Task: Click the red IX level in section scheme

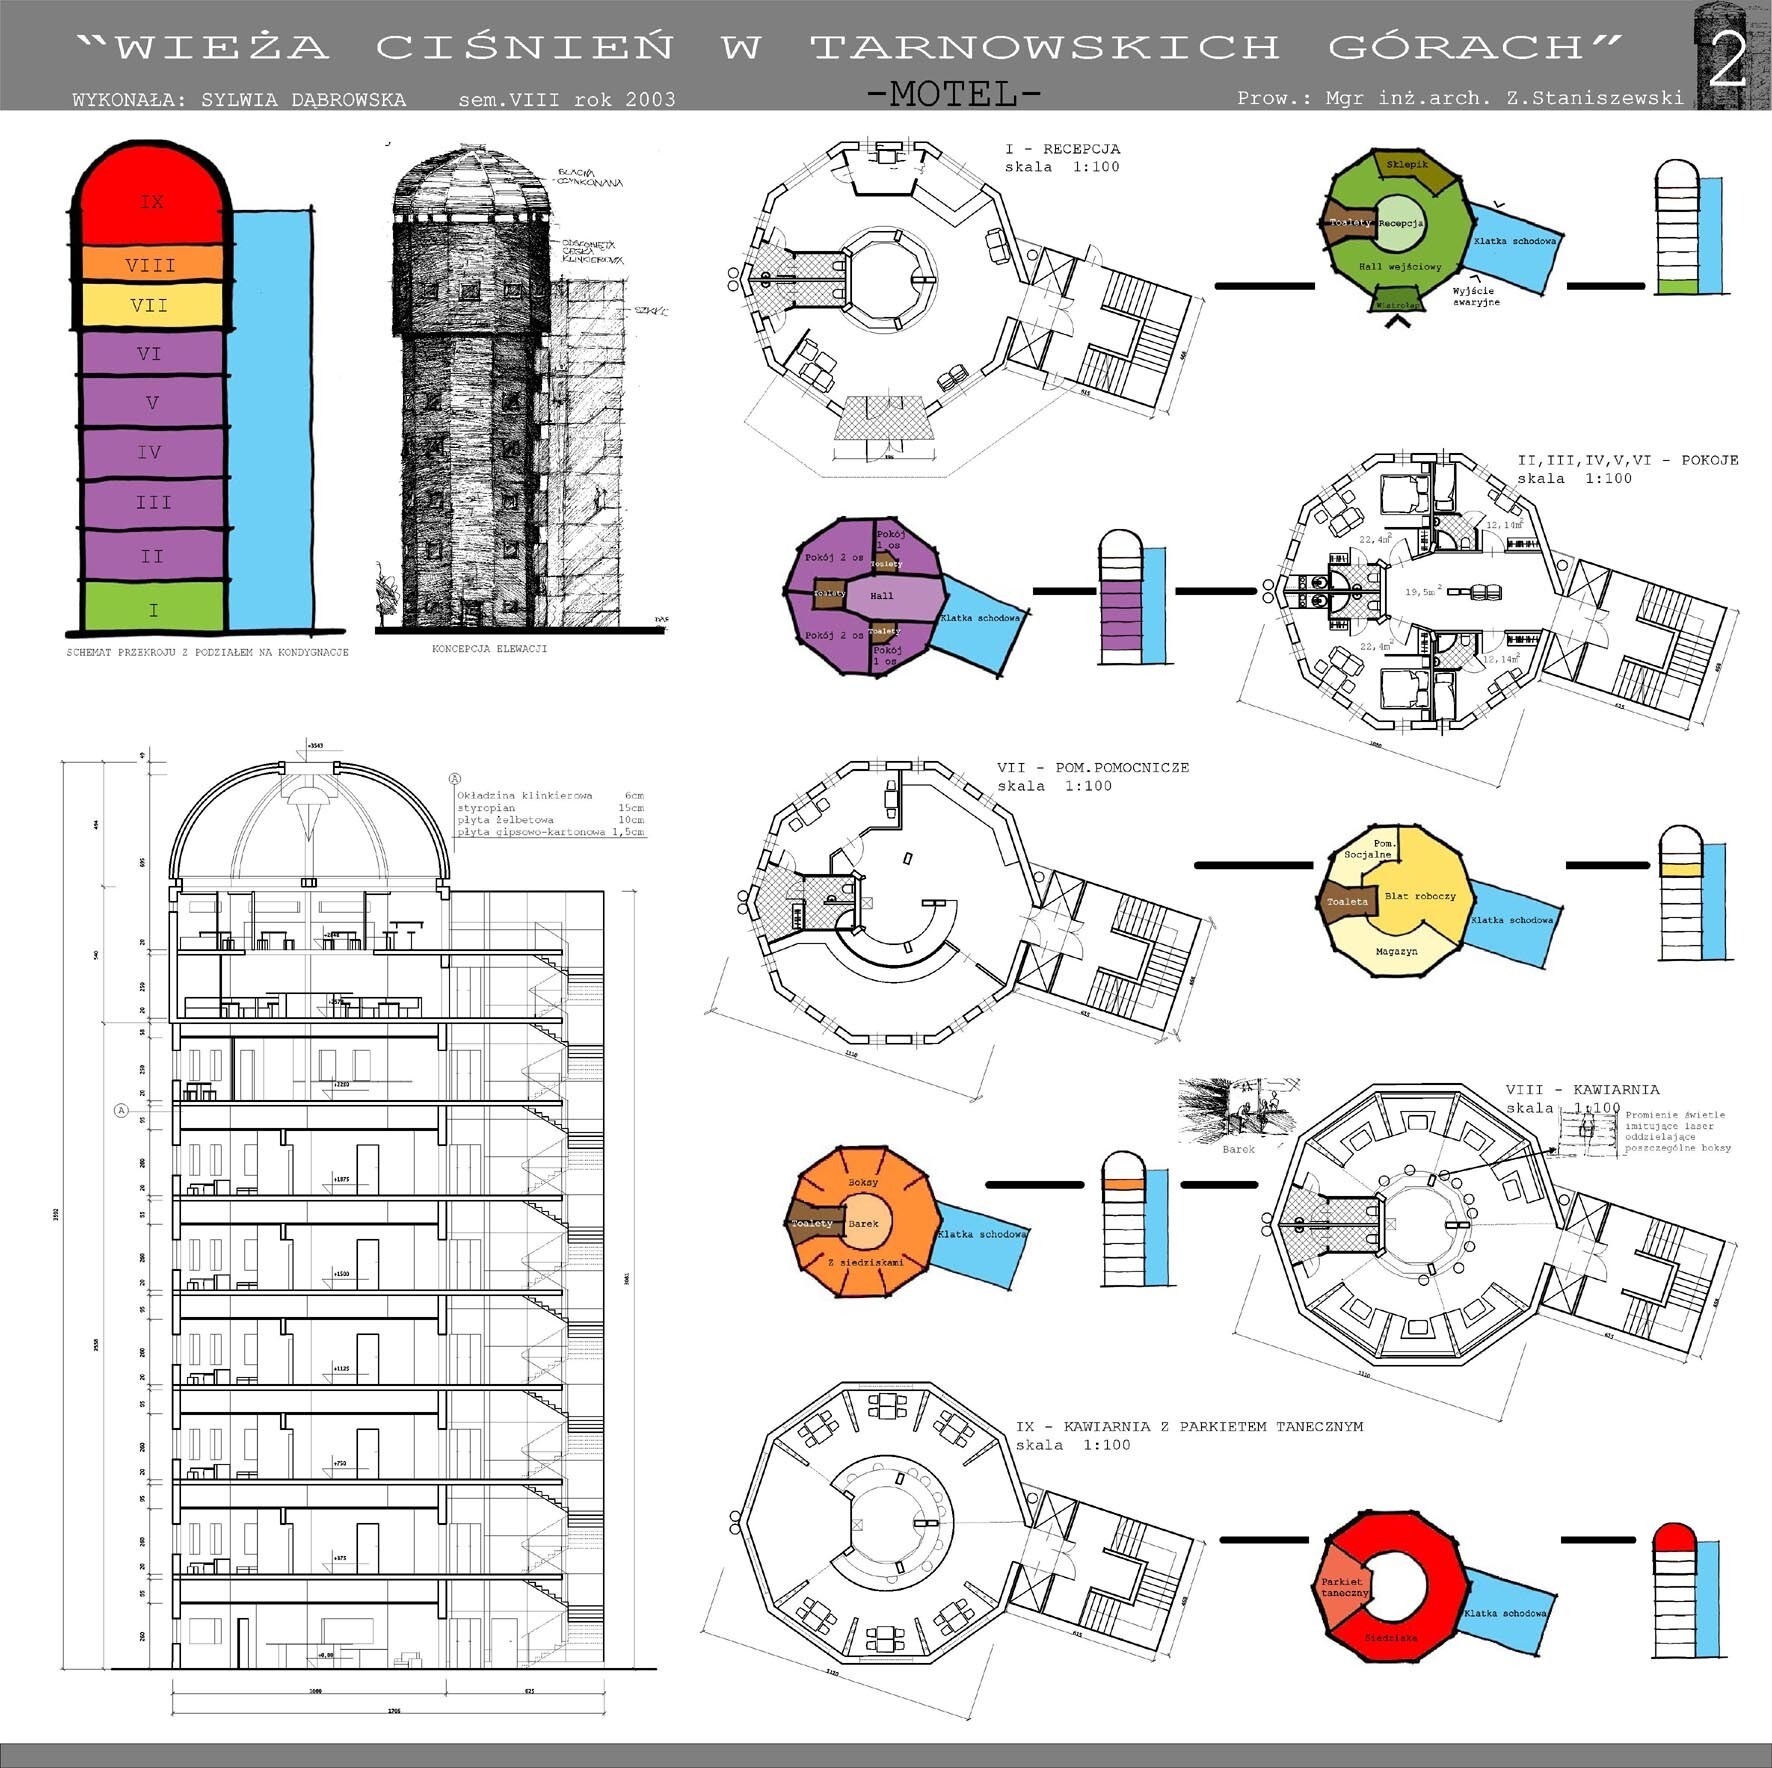Action: 151,201
